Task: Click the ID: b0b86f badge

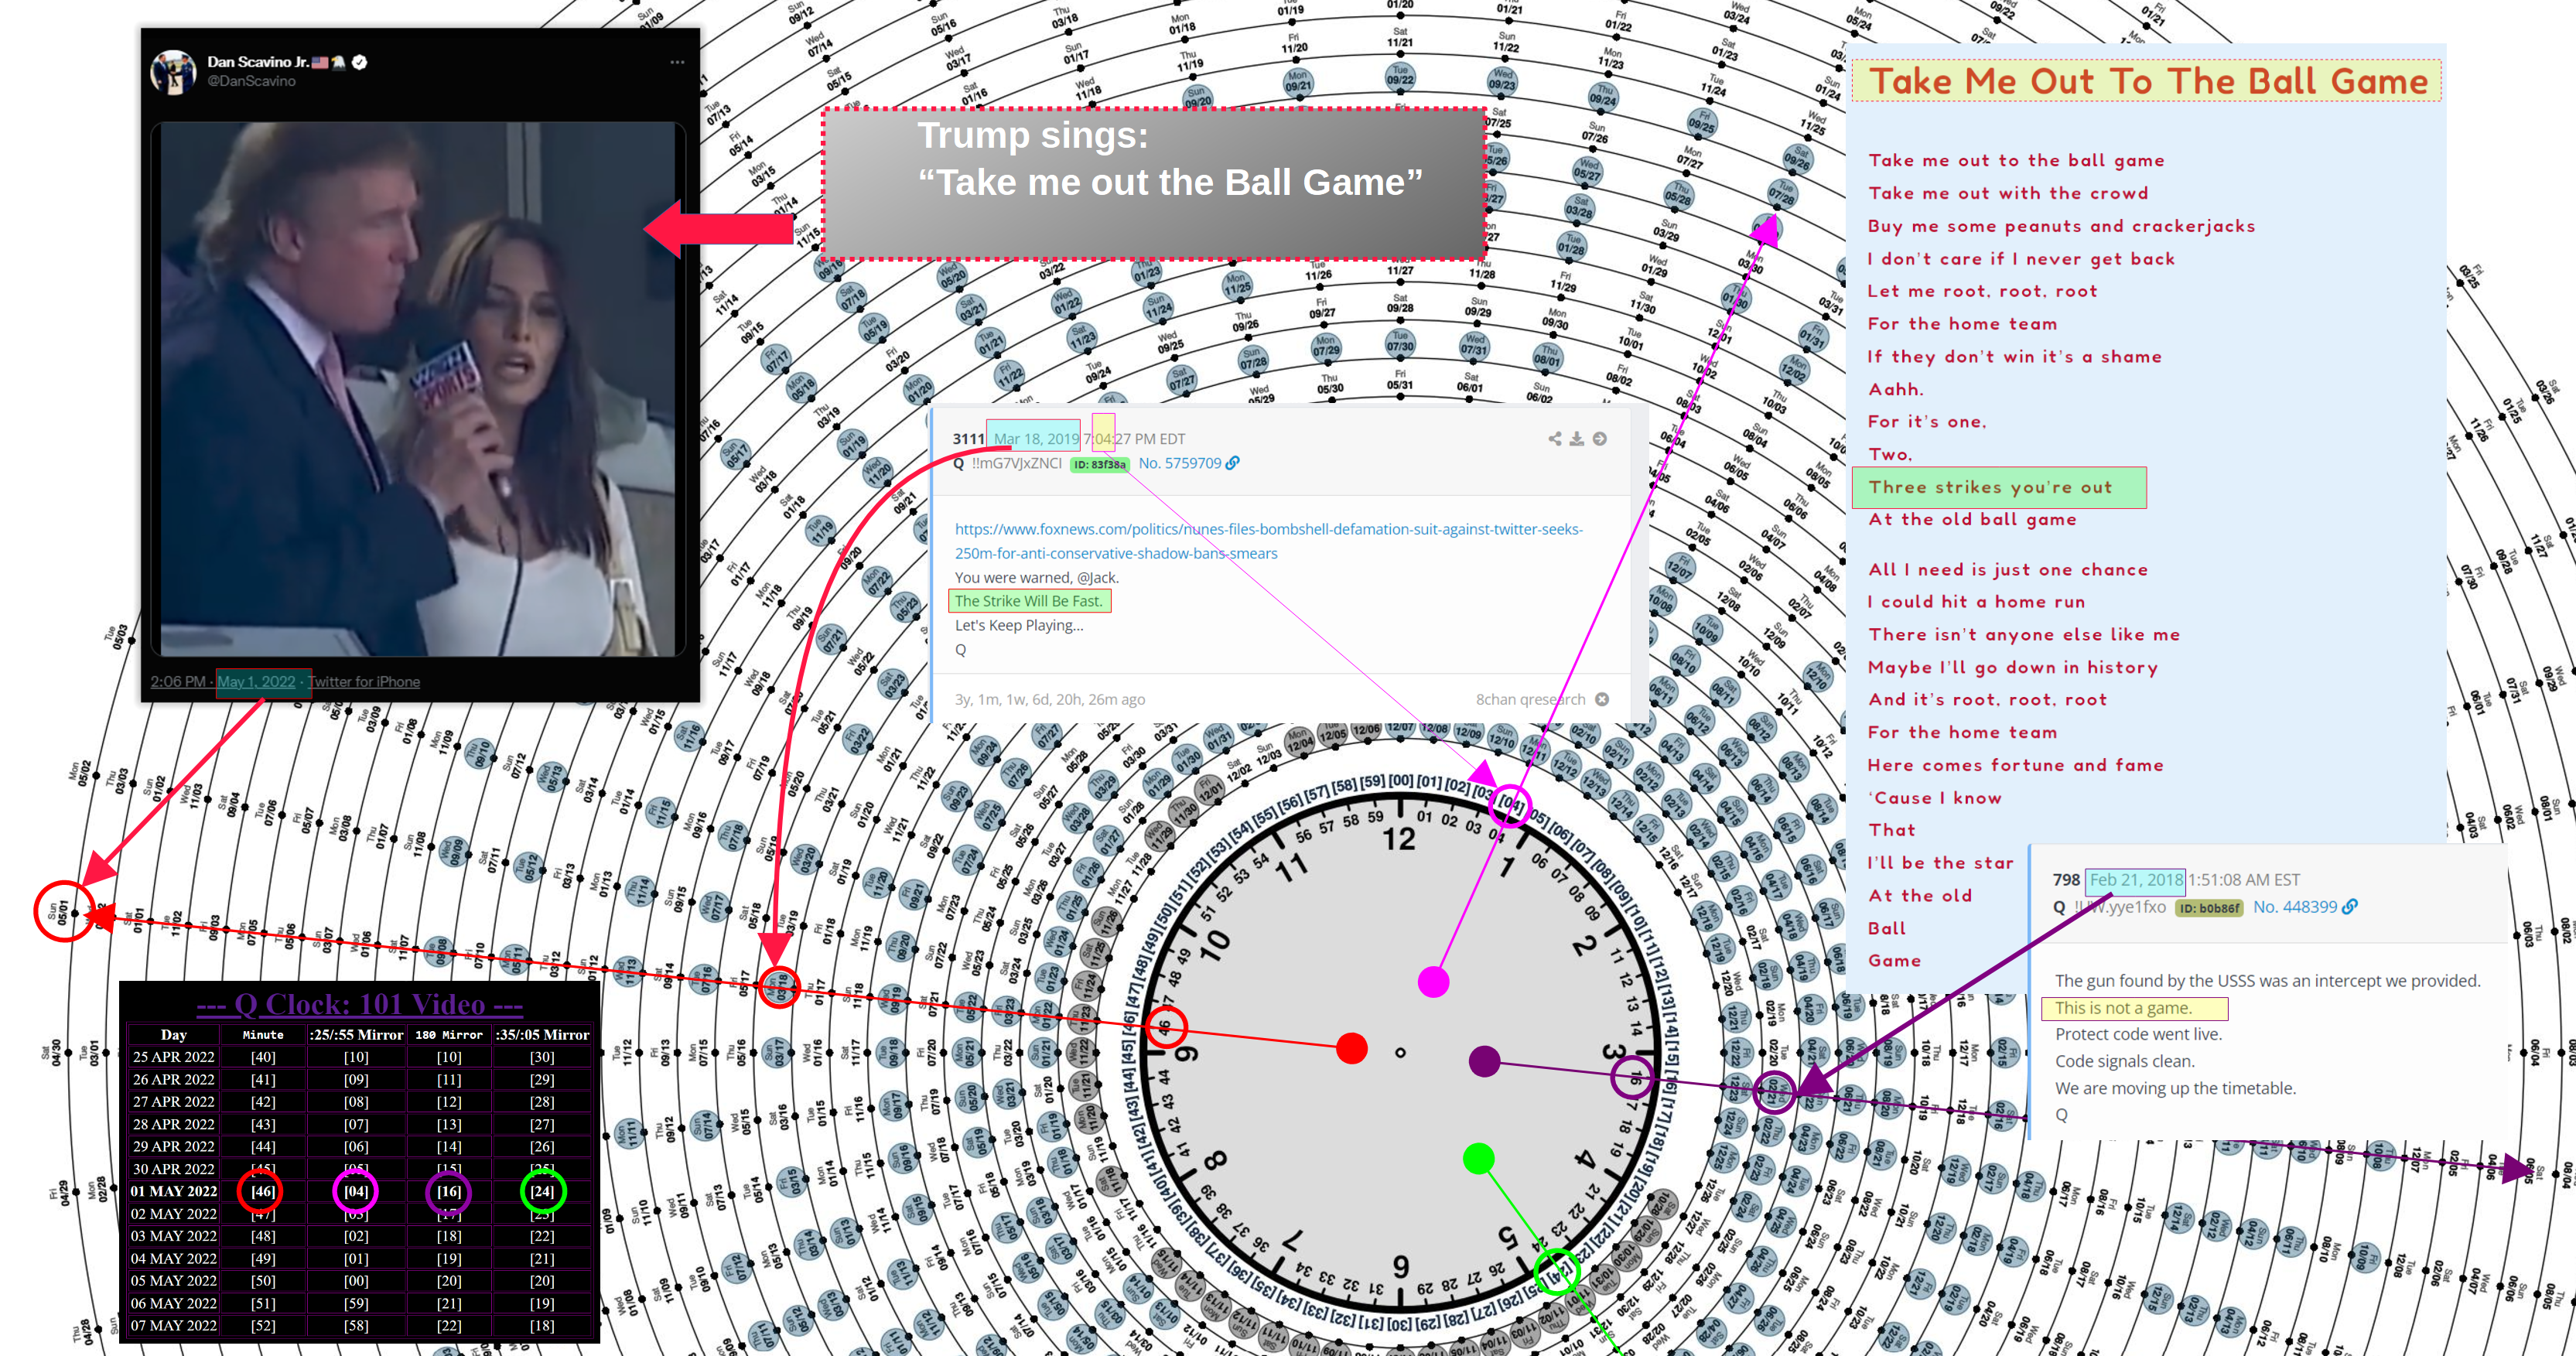Action: [x=2209, y=908]
